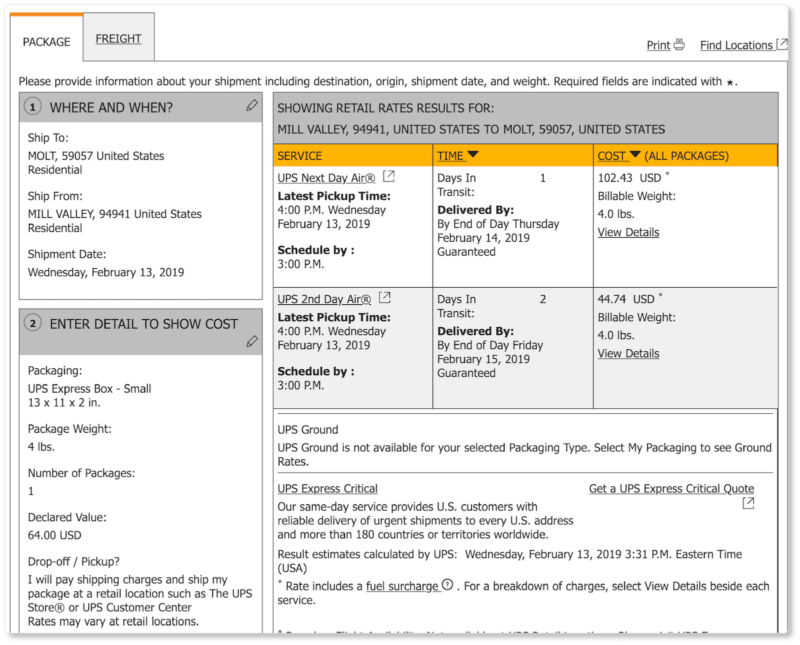800x645 pixels.
Task: Open the fuel surcharge info question mark icon
Action: tap(447, 585)
